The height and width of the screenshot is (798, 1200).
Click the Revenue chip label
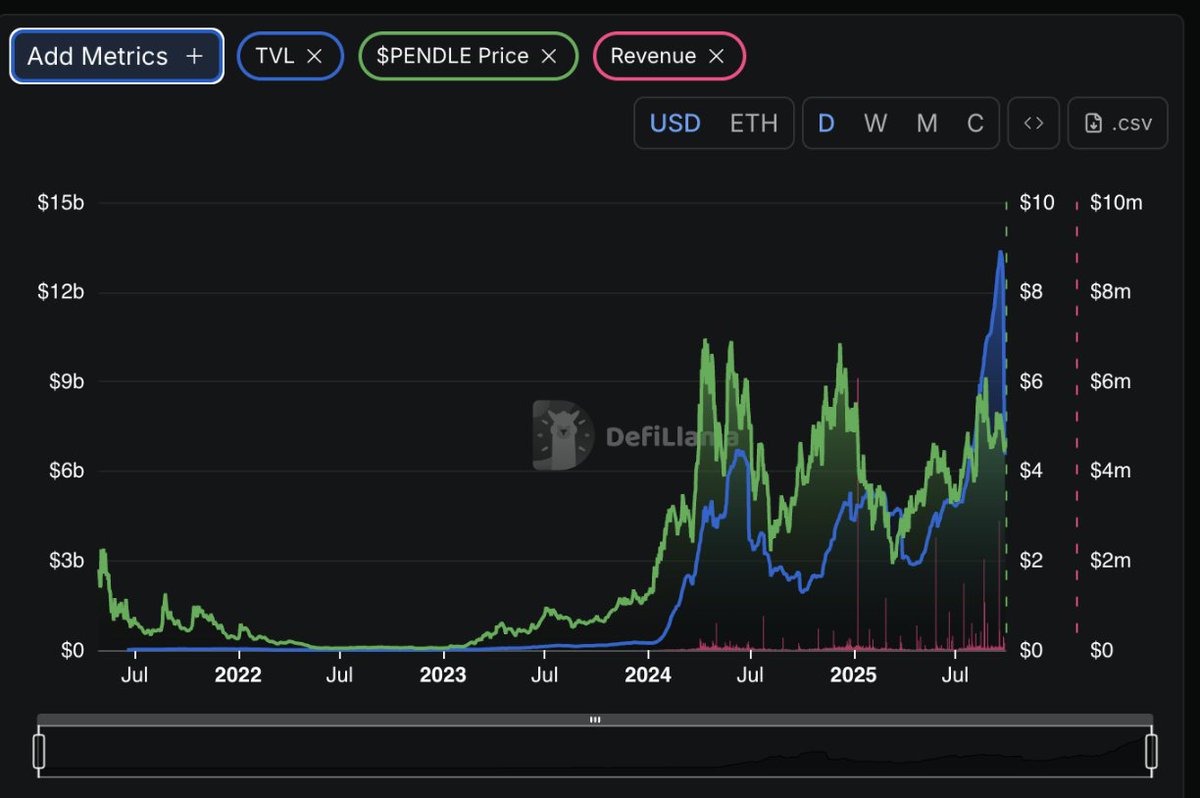(x=653, y=56)
